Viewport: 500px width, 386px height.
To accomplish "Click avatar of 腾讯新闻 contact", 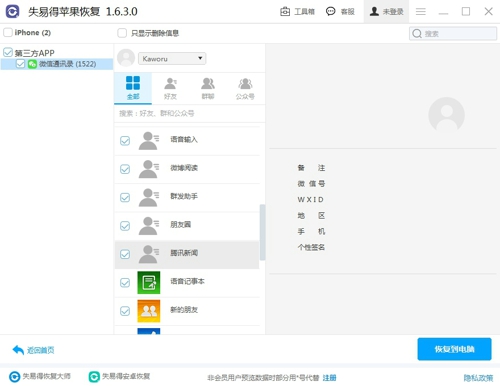I will point(149,254).
